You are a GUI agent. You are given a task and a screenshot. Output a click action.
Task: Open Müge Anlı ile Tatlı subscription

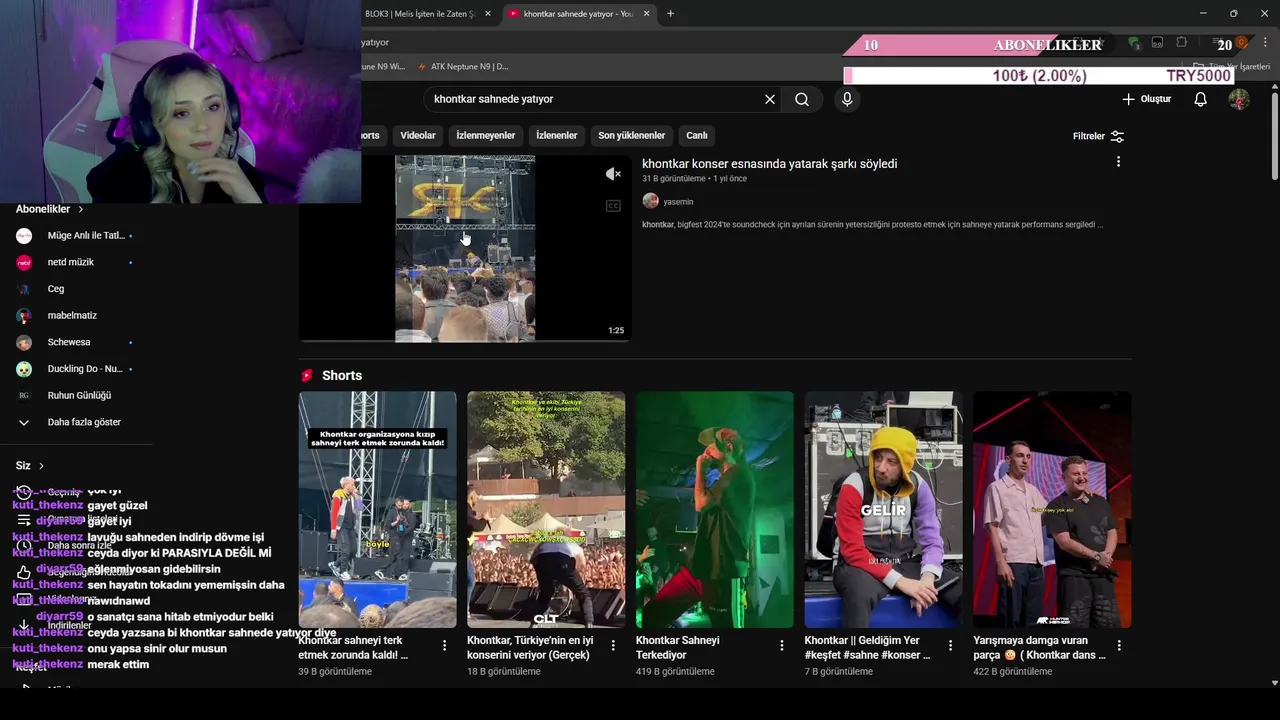click(x=76, y=236)
